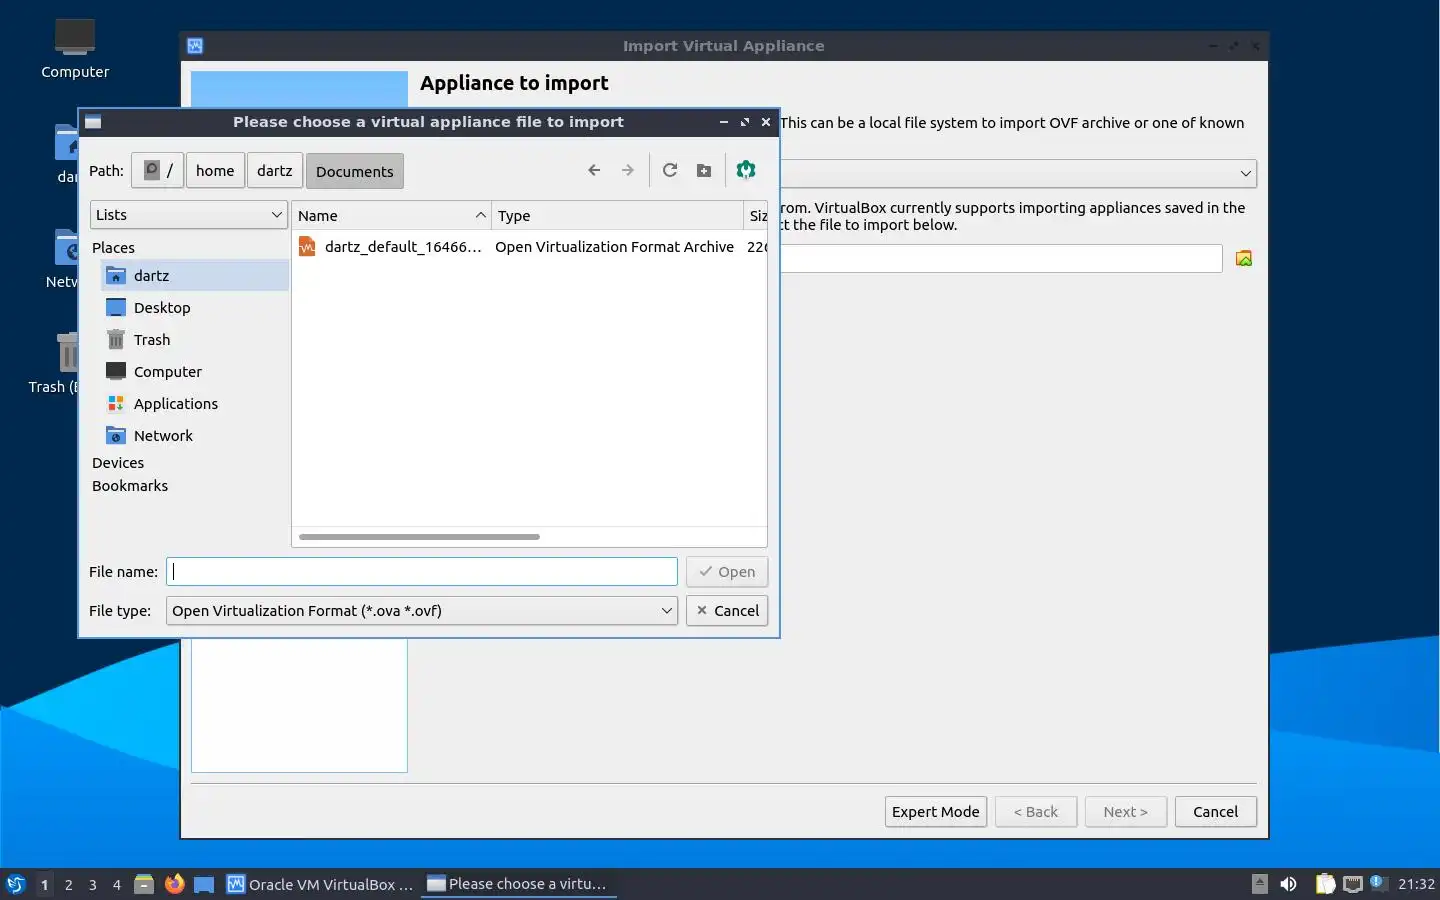The width and height of the screenshot is (1440, 900).
Task: Open the notification alert tray icon
Action: coord(1377,882)
